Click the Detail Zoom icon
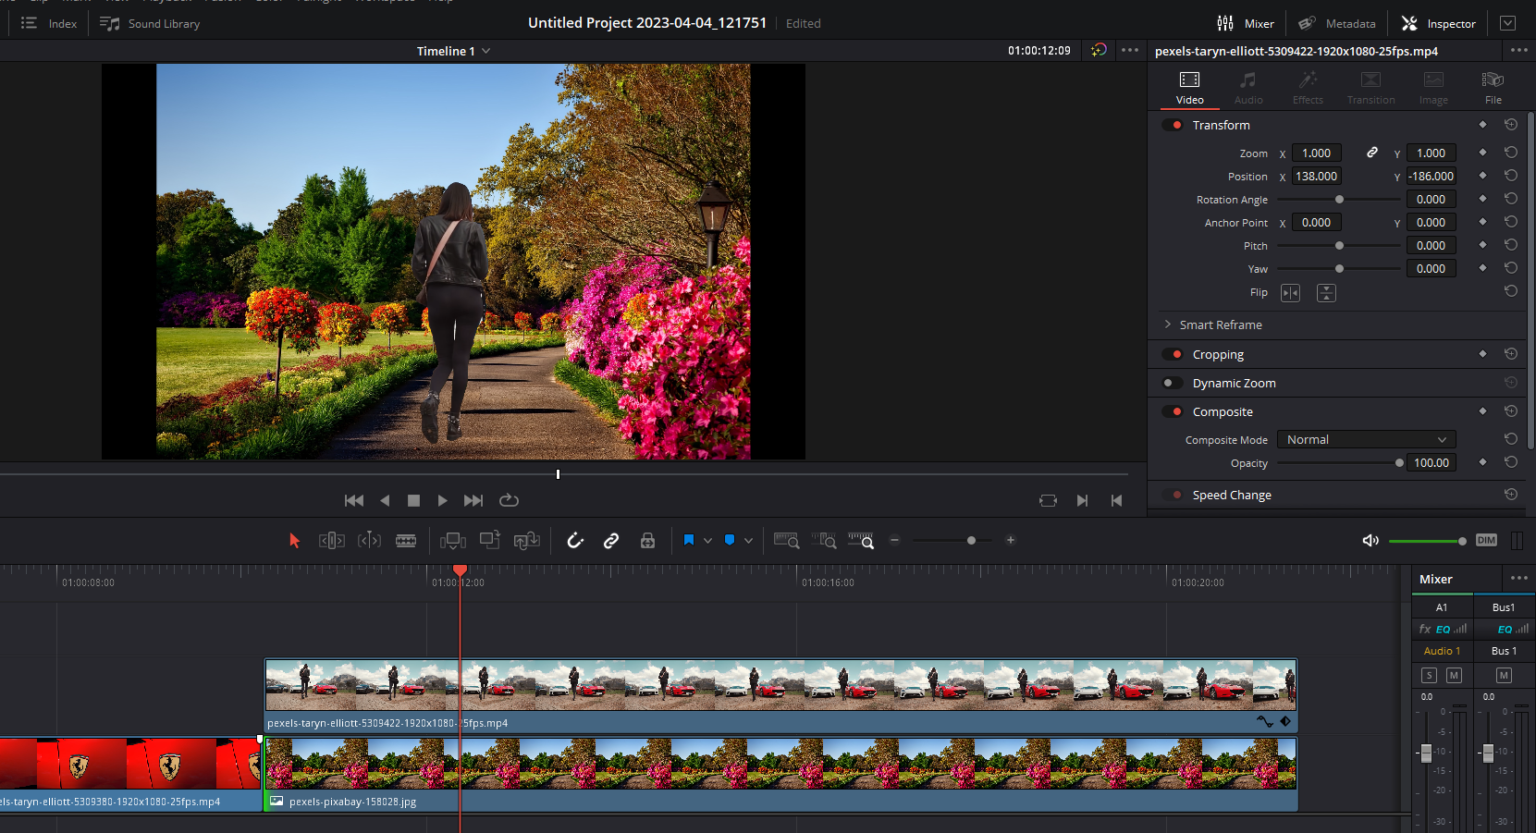This screenshot has height=833, width=1536. (x=824, y=540)
